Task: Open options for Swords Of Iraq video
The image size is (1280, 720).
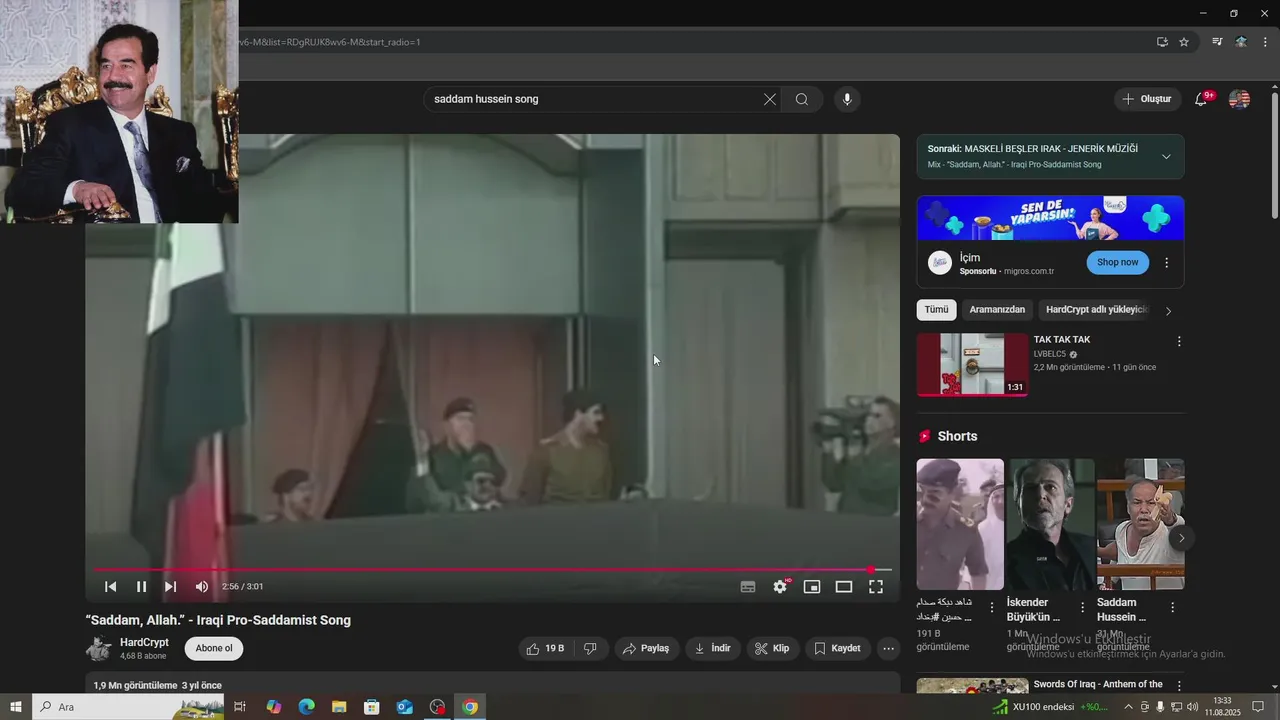Action: coord(1179,686)
